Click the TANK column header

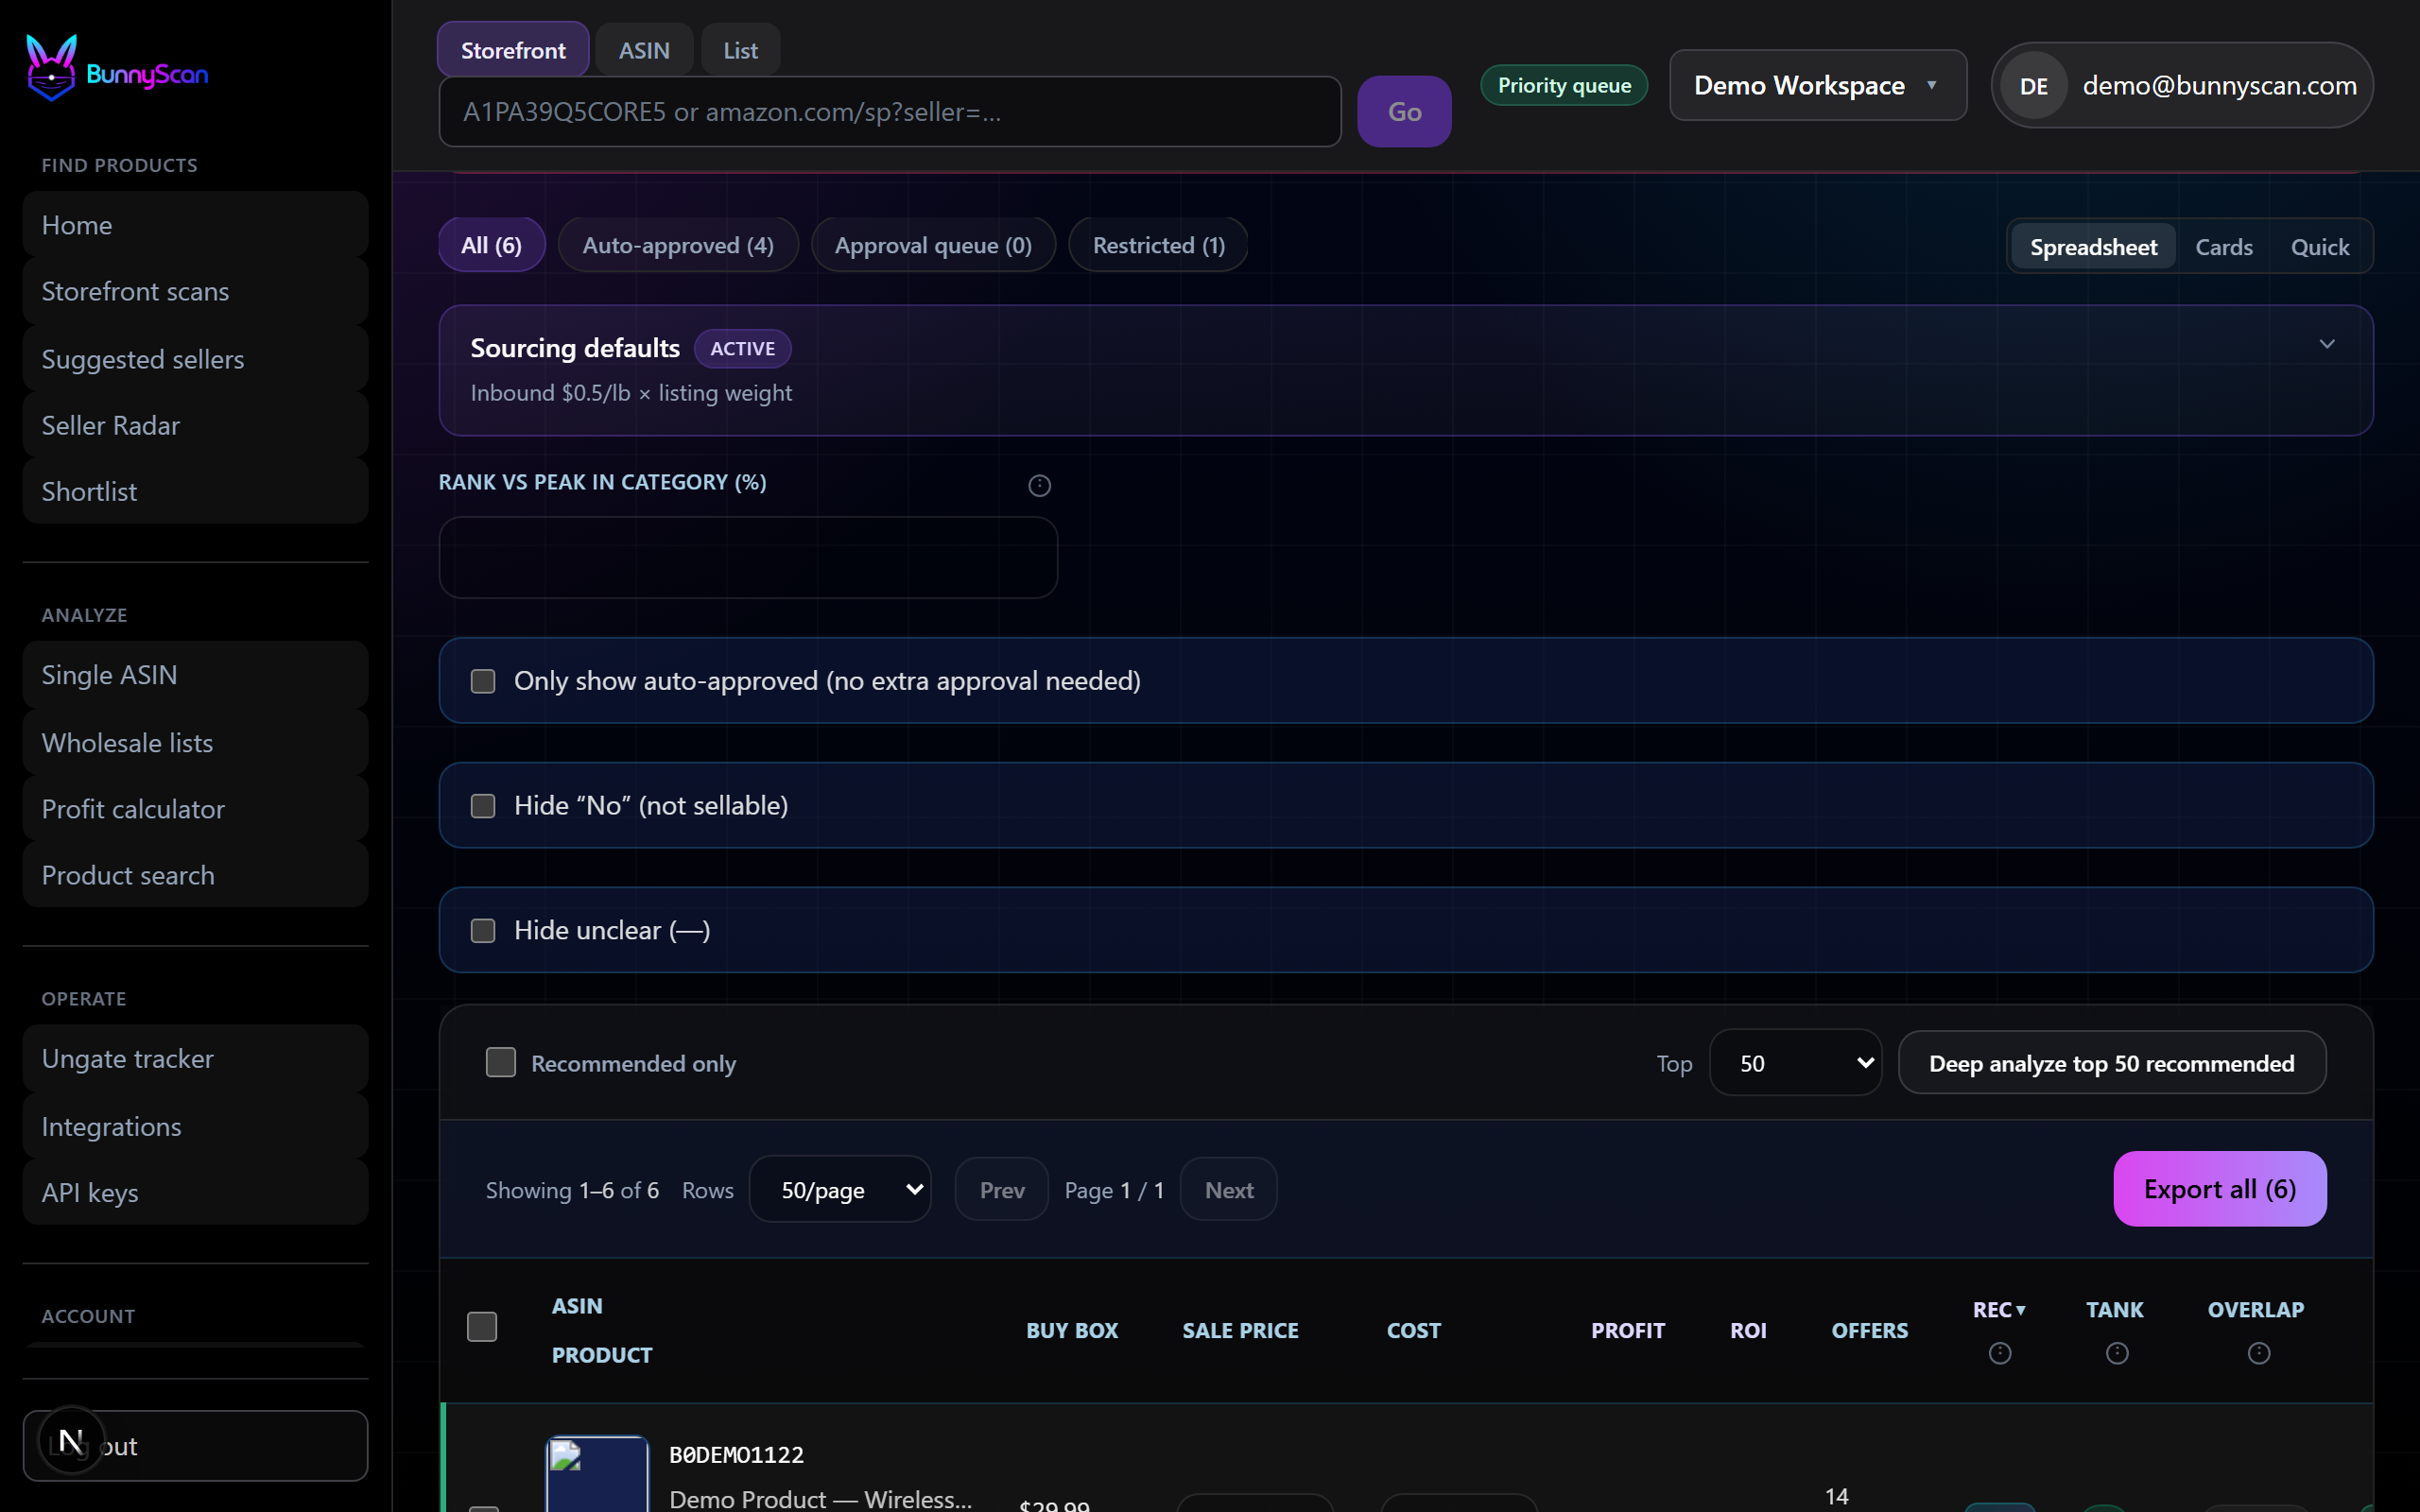(2114, 1309)
